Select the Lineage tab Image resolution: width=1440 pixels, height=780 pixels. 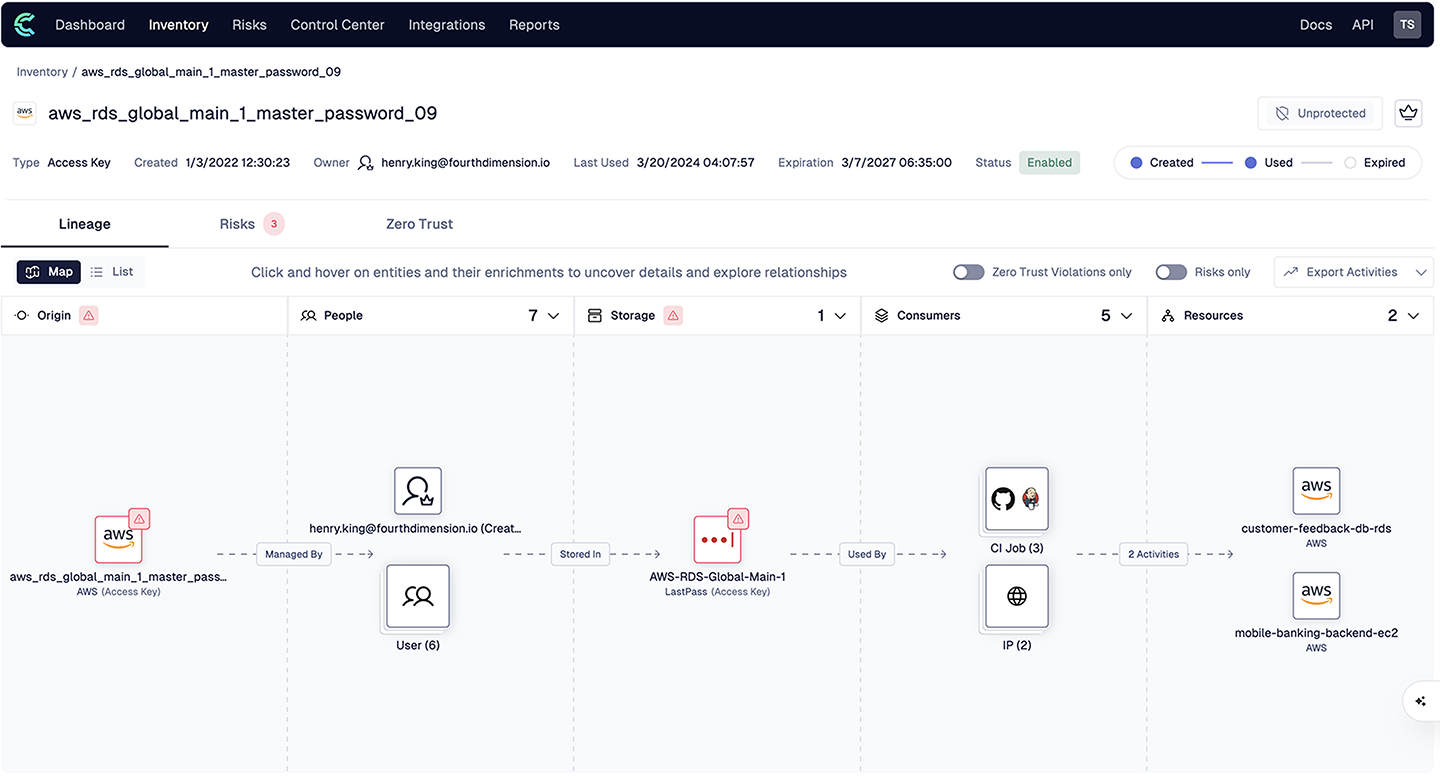pos(85,224)
